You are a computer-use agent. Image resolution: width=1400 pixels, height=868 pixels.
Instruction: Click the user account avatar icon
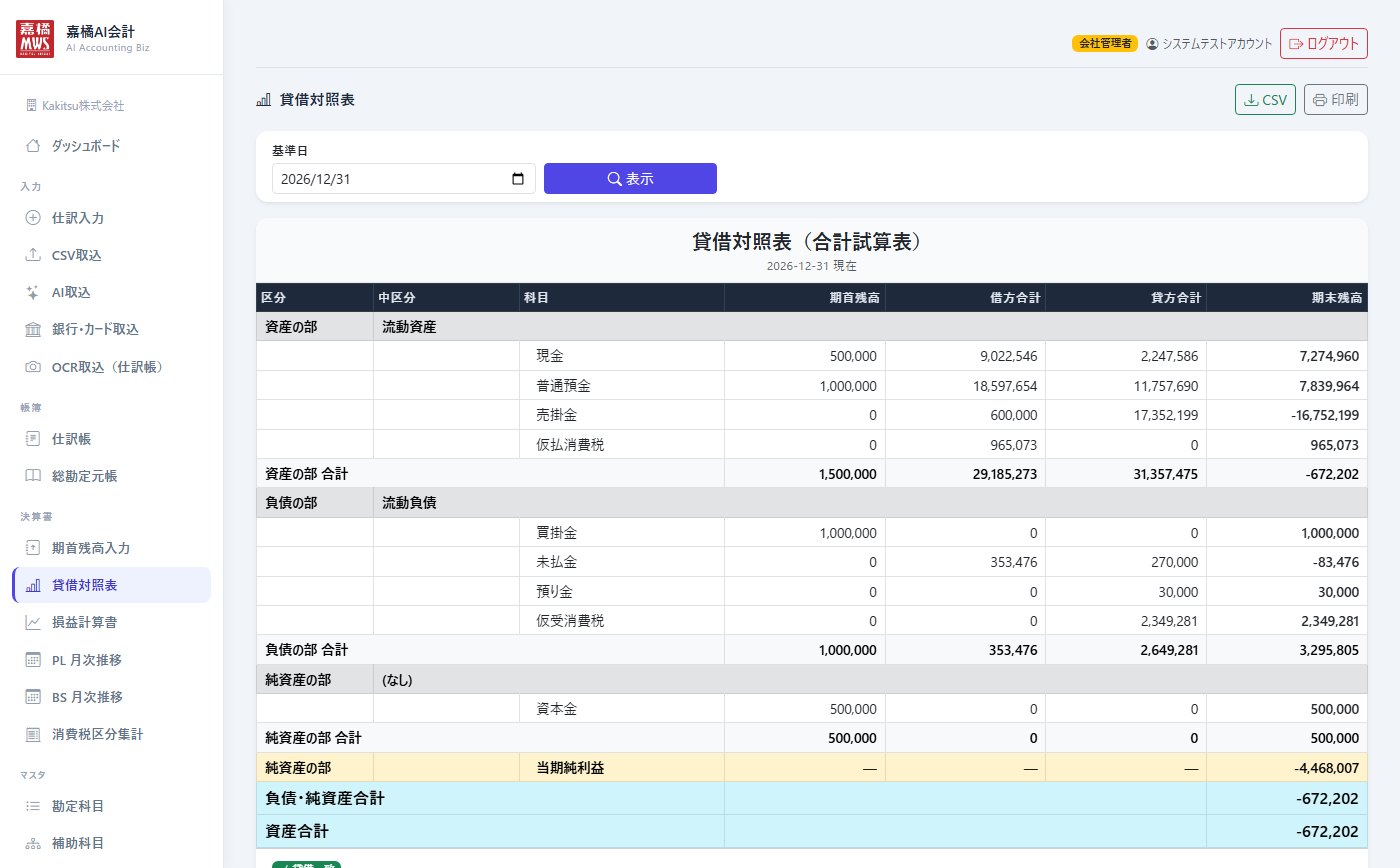(1152, 44)
